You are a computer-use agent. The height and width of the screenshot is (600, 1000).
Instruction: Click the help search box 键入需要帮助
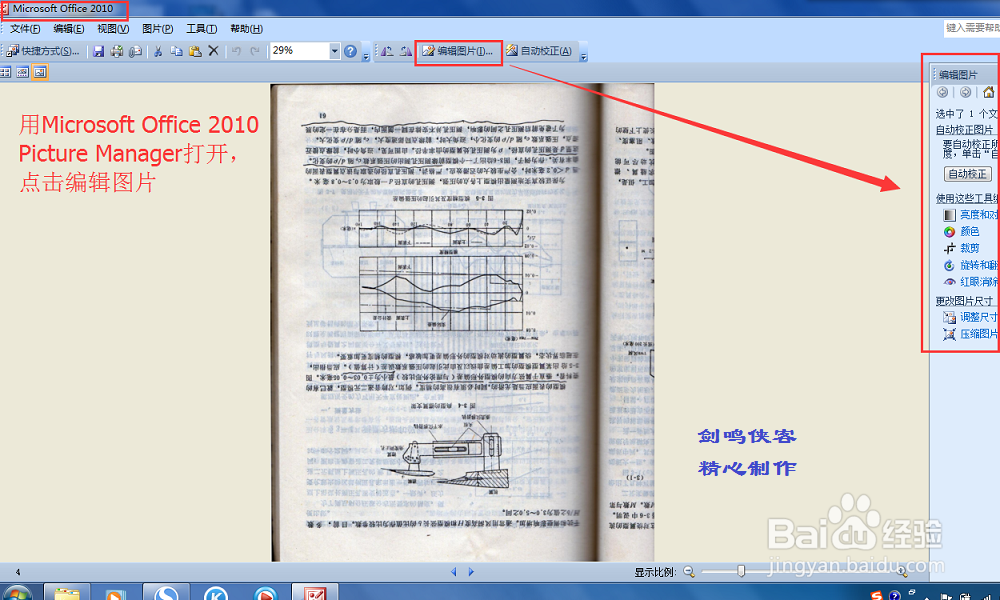point(972,28)
